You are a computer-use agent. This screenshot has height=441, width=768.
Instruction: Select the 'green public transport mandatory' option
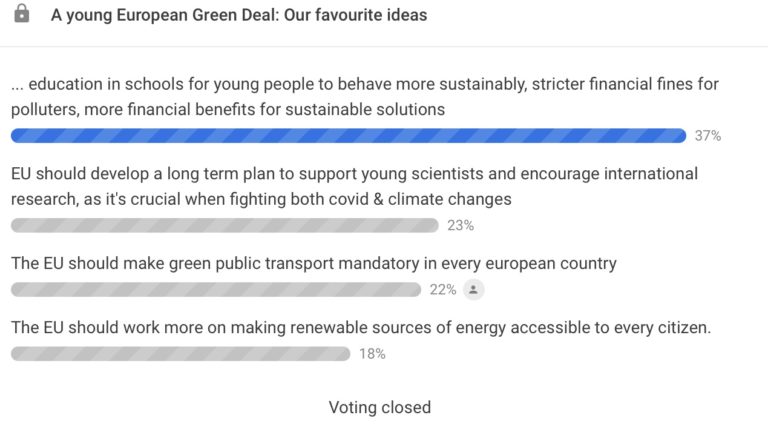pos(313,264)
